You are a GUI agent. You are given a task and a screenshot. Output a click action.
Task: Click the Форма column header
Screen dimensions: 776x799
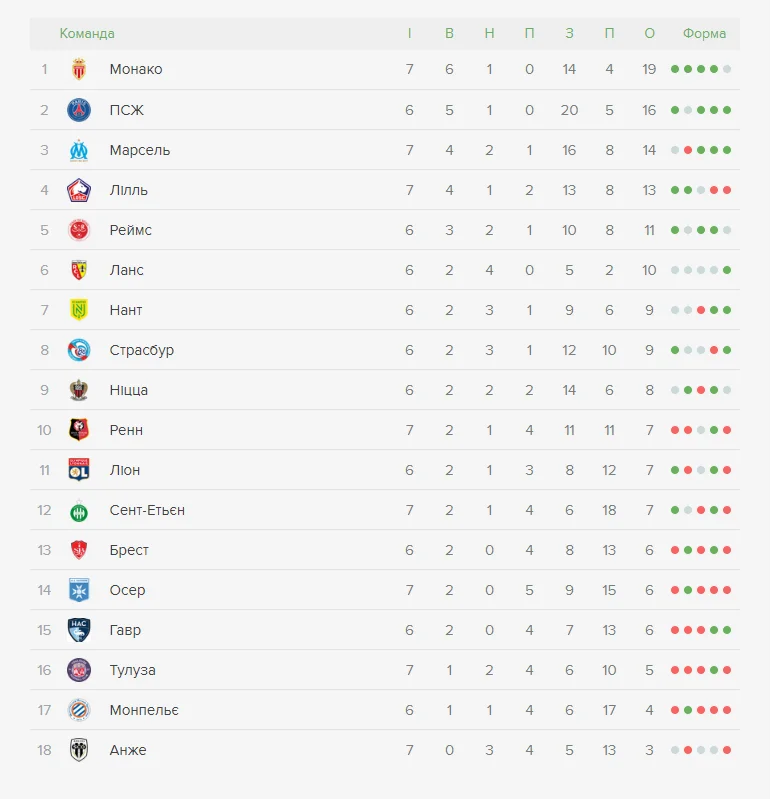pyautogui.click(x=704, y=33)
